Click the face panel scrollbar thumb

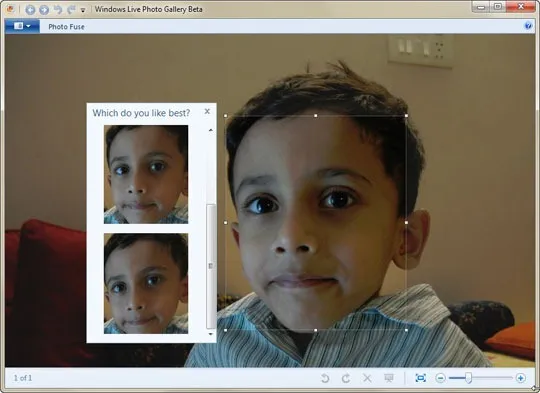point(211,266)
